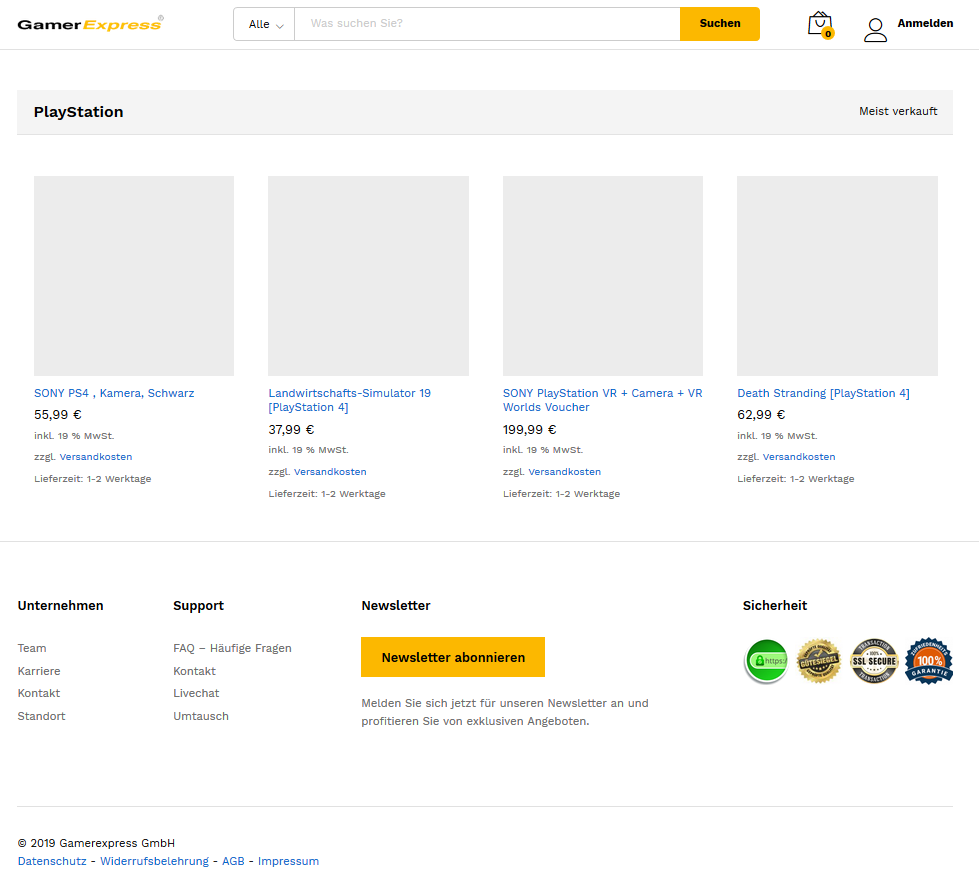The image size is (979, 878).
Task: Open the Widerrufsbelehrung footer link
Action: pos(154,861)
